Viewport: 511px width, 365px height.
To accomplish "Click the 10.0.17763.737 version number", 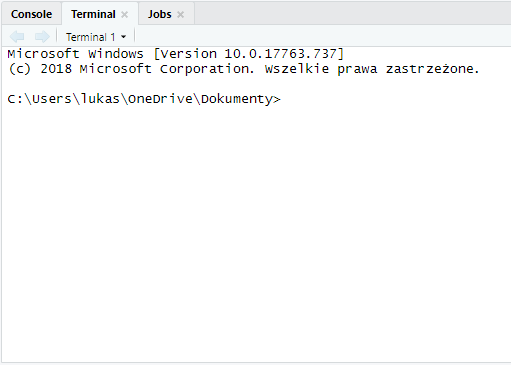I will click(x=280, y=54).
